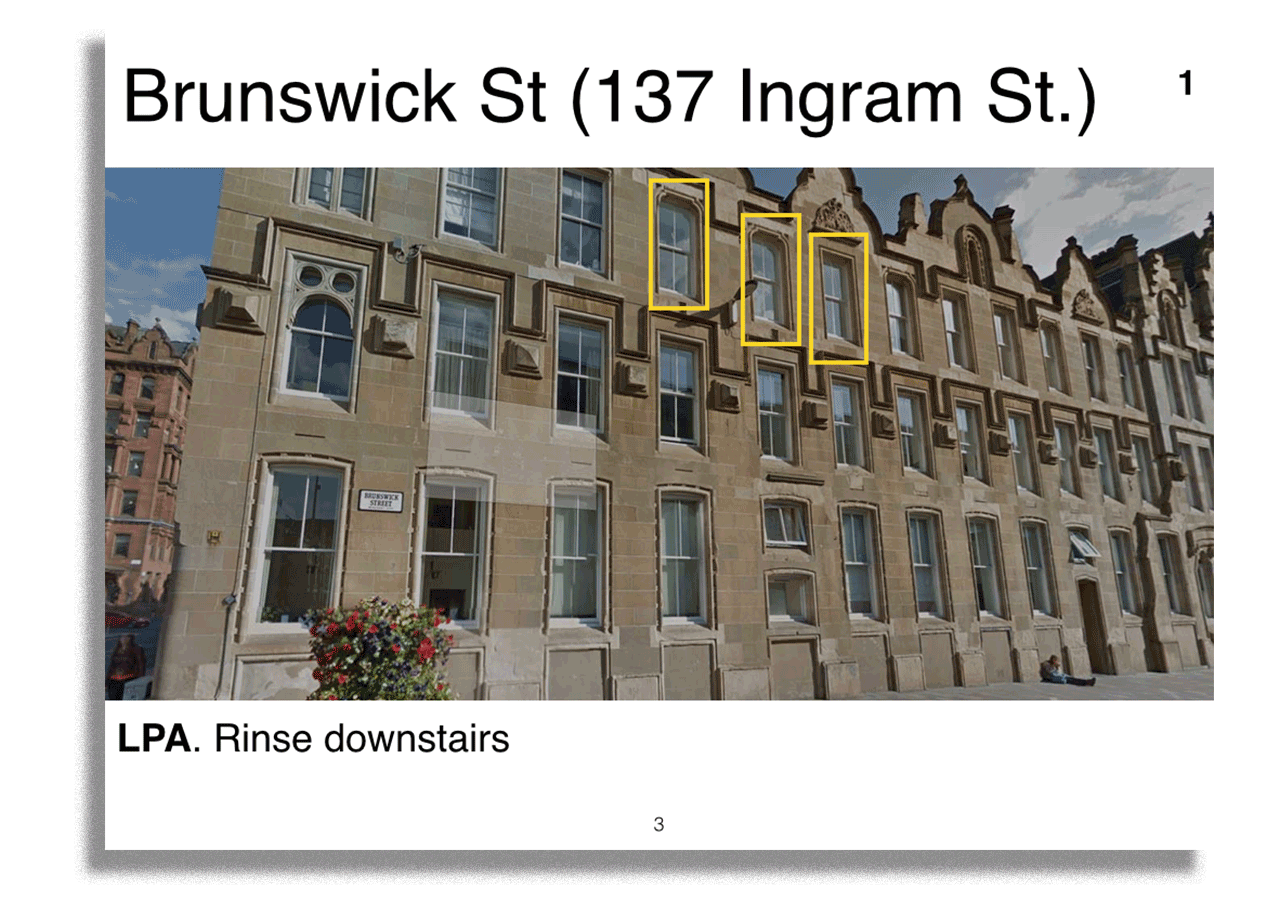Viewport: 1276px width, 907px height.
Task: Click the open awning window on ground floor
Action: (1084, 546)
